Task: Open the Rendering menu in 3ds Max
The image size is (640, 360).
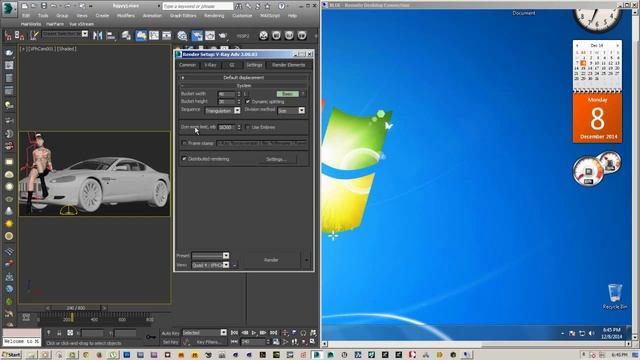Action: pos(214,16)
